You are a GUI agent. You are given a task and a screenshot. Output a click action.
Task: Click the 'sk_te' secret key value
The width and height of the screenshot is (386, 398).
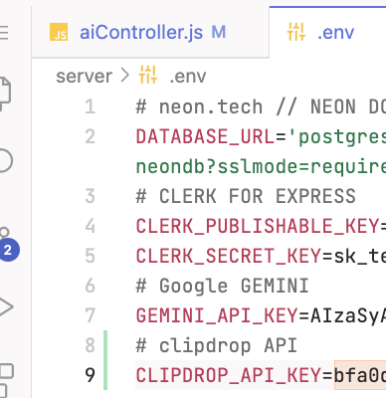coord(360,256)
